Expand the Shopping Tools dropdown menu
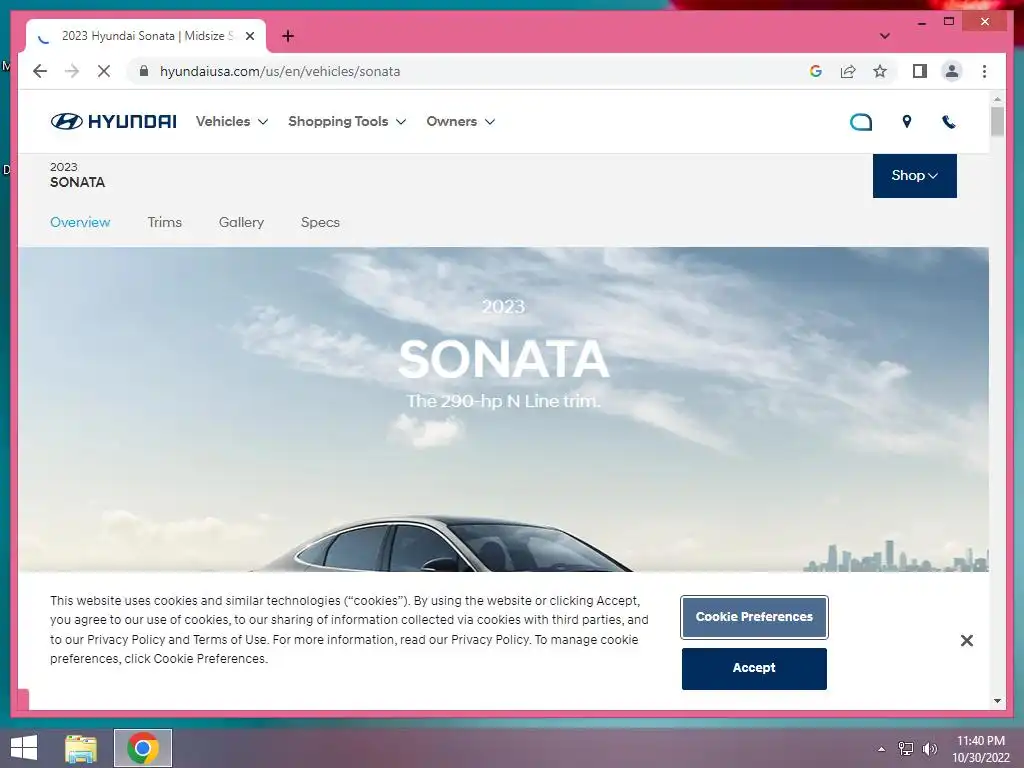Image resolution: width=1024 pixels, height=768 pixels. 347,121
